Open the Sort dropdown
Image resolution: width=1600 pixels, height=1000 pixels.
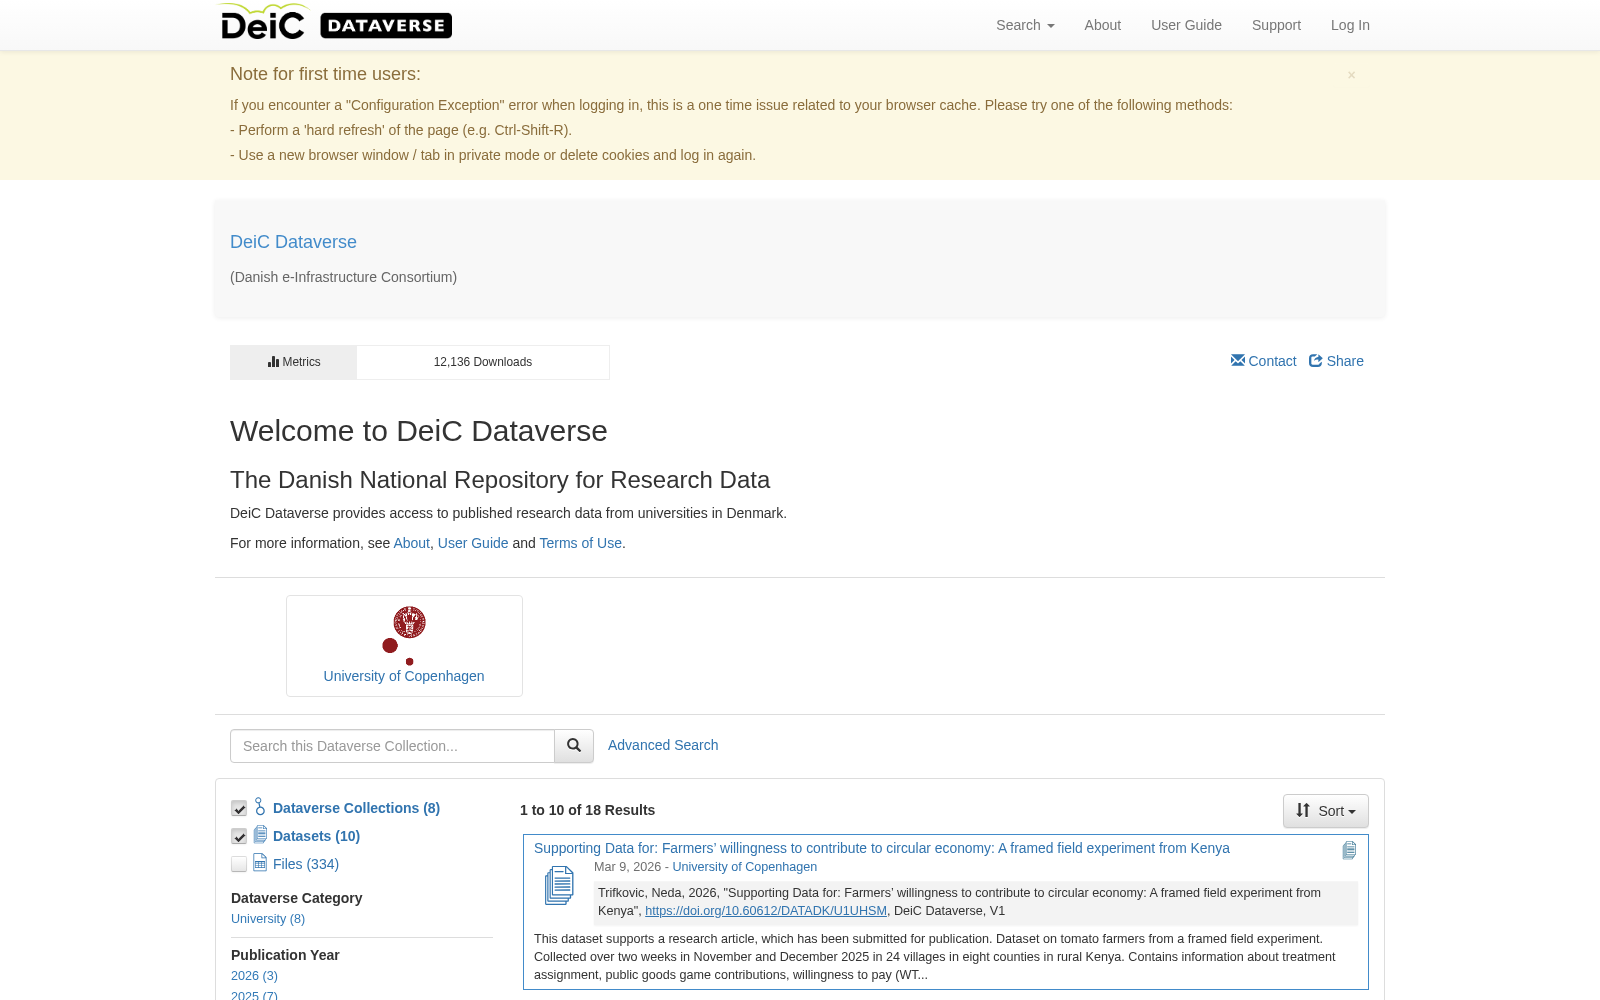[1326, 811]
